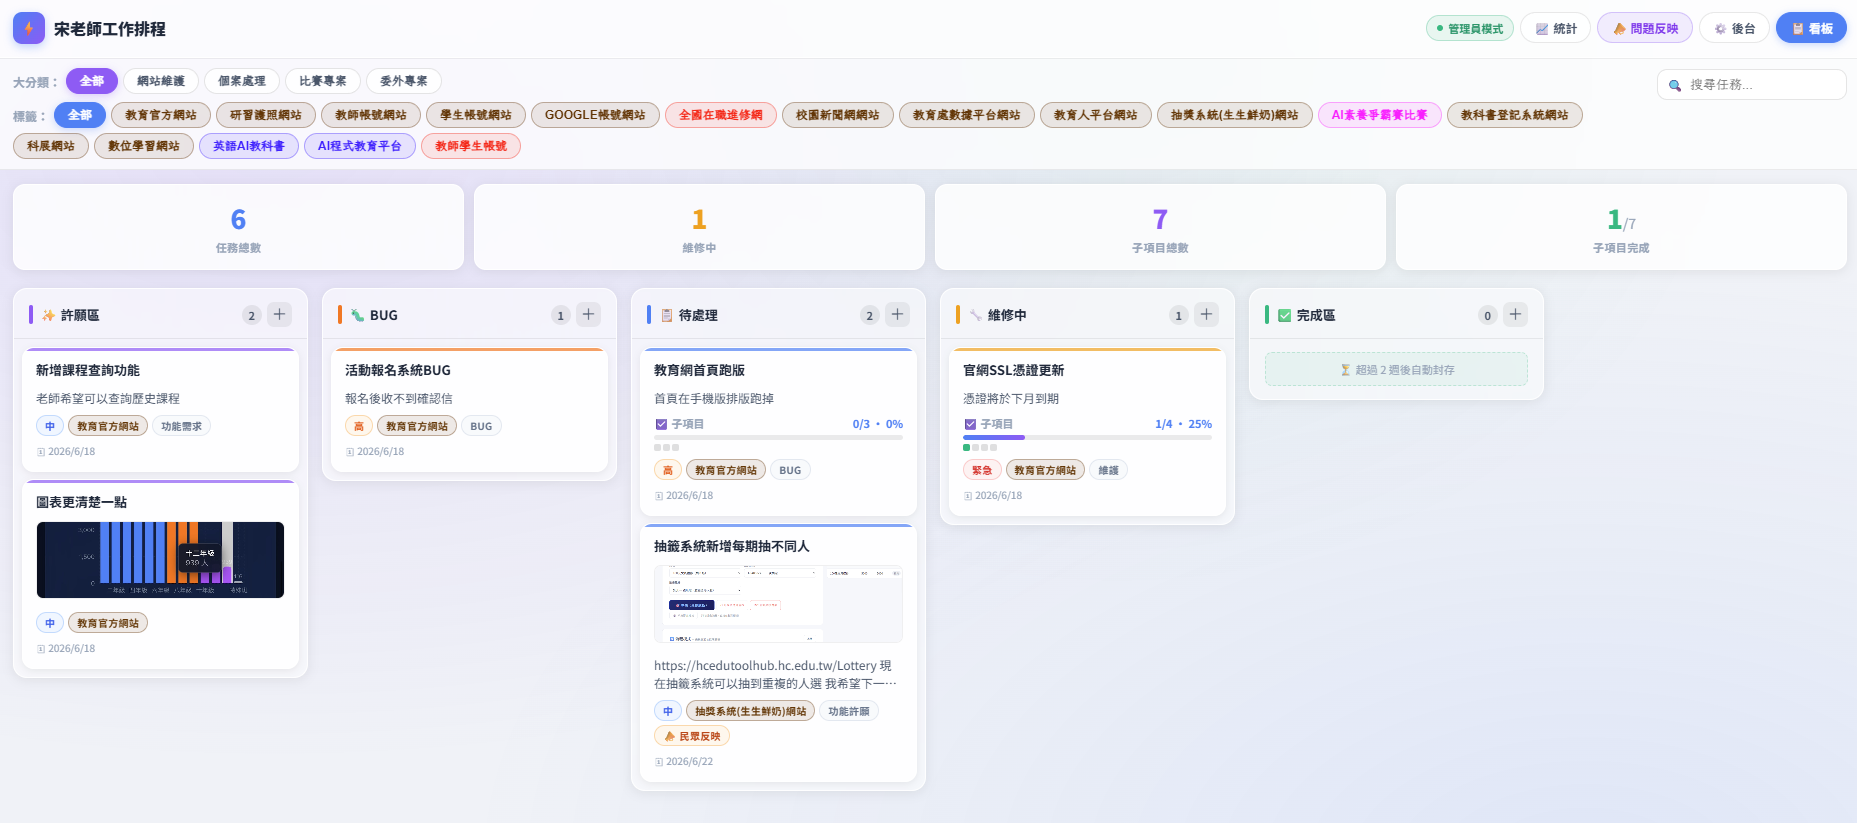Go to the 後台 admin panel
Screen dimensions: 1857x823
1734,28
